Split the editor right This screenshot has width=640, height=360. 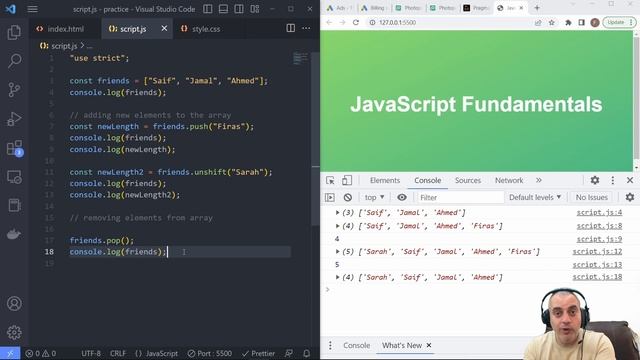point(291,28)
